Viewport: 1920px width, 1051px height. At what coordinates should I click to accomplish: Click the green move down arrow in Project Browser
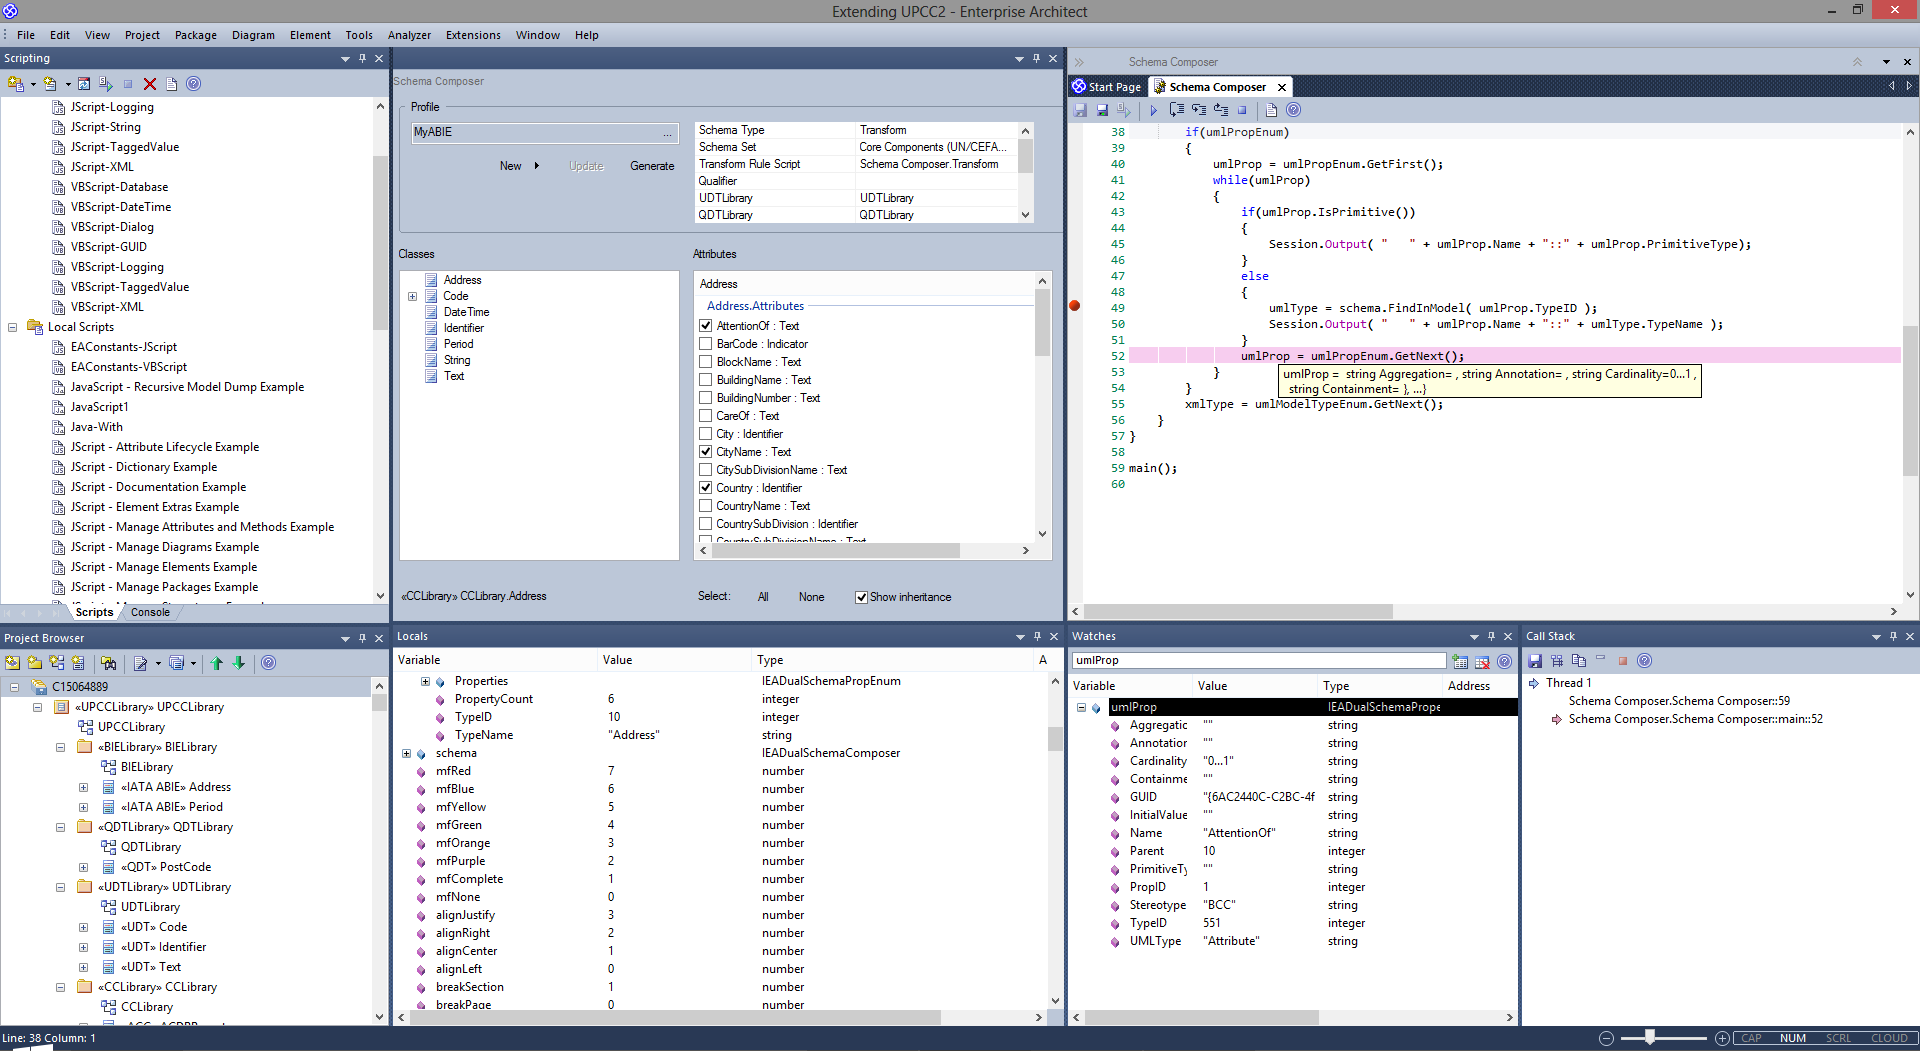click(x=239, y=663)
